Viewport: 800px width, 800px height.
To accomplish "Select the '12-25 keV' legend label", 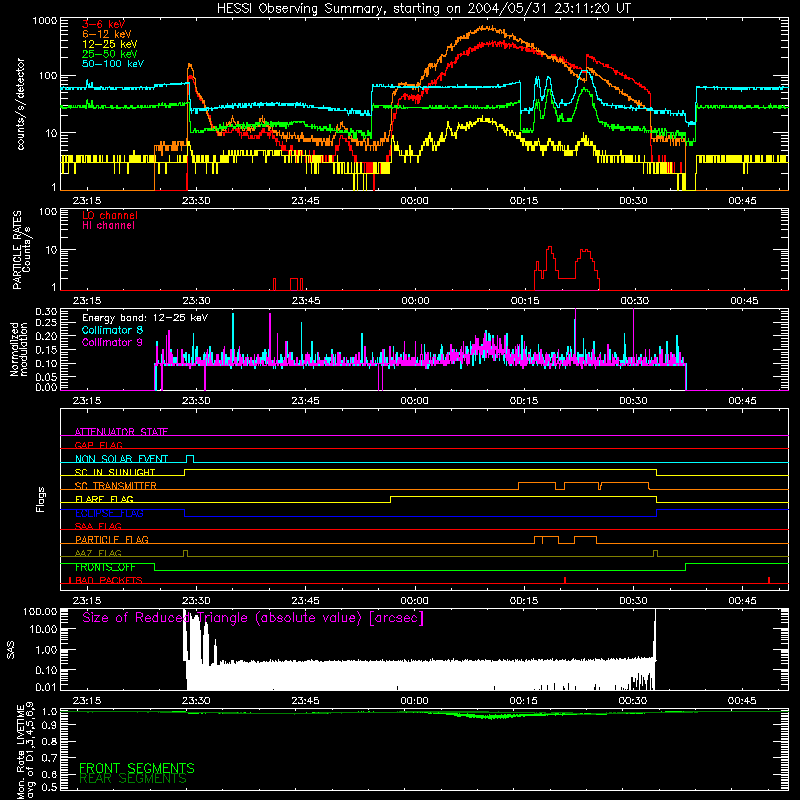I will tap(110, 44).
